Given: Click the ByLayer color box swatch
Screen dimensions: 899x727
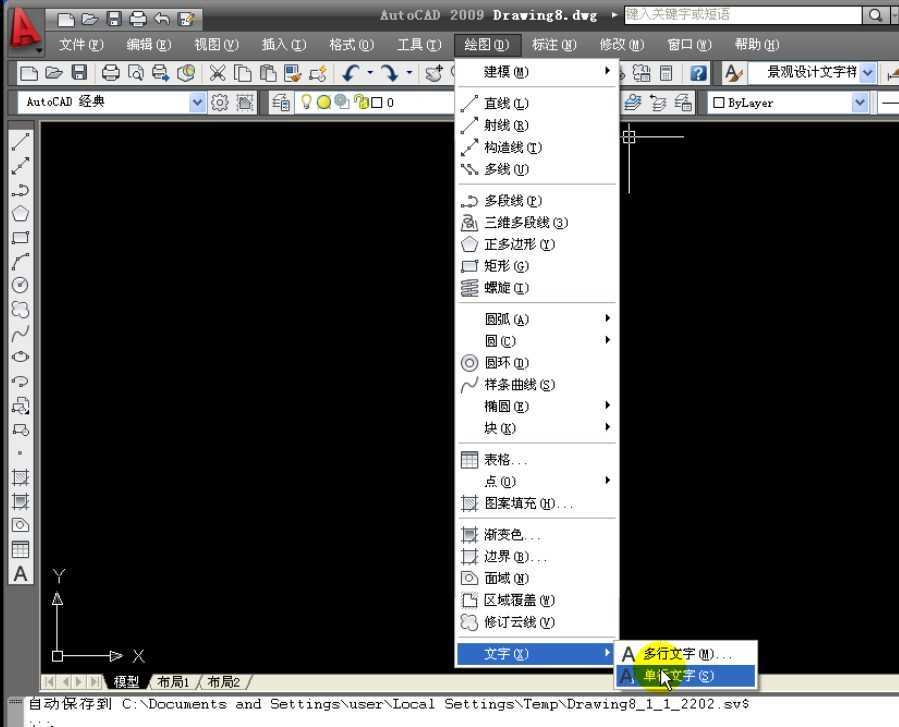Looking at the screenshot, I should pos(718,103).
